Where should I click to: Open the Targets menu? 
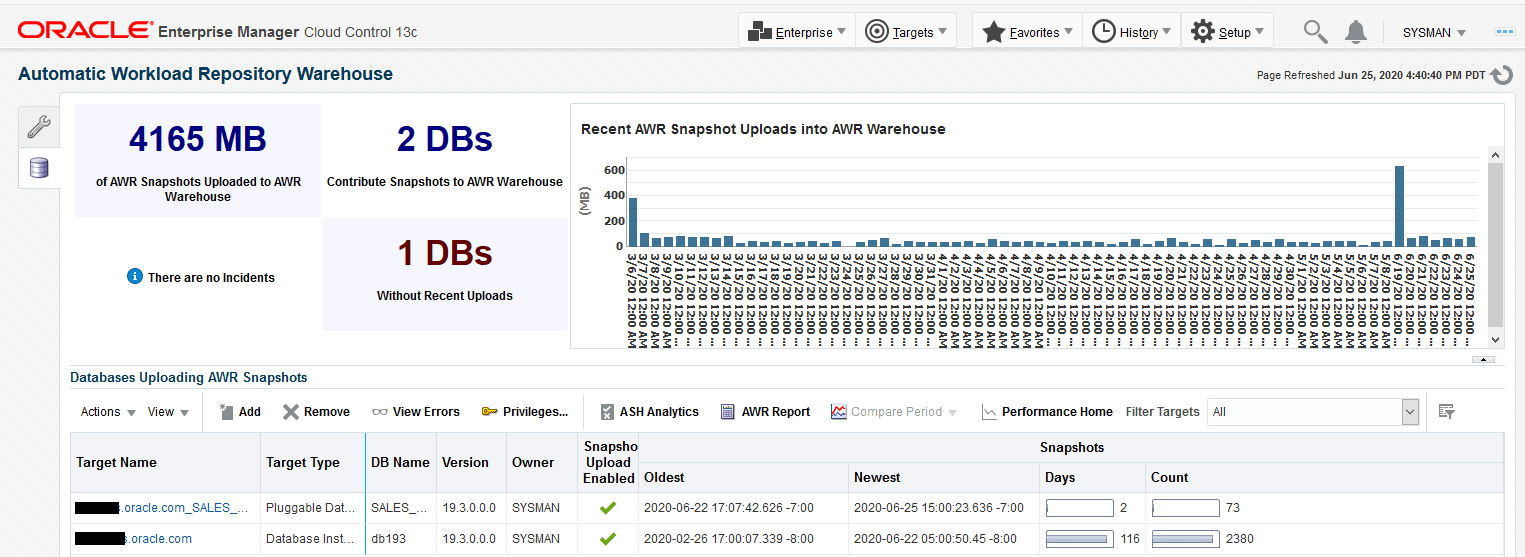click(908, 32)
